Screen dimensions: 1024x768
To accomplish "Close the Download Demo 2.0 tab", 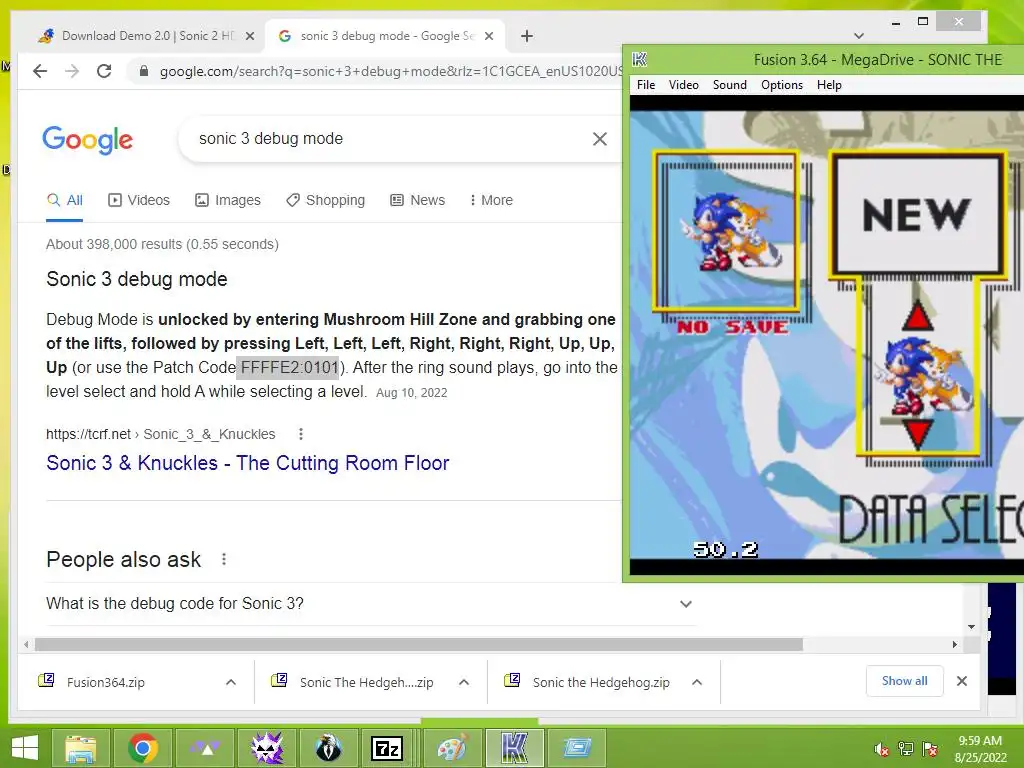I will pyautogui.click(x=249, y=37).
